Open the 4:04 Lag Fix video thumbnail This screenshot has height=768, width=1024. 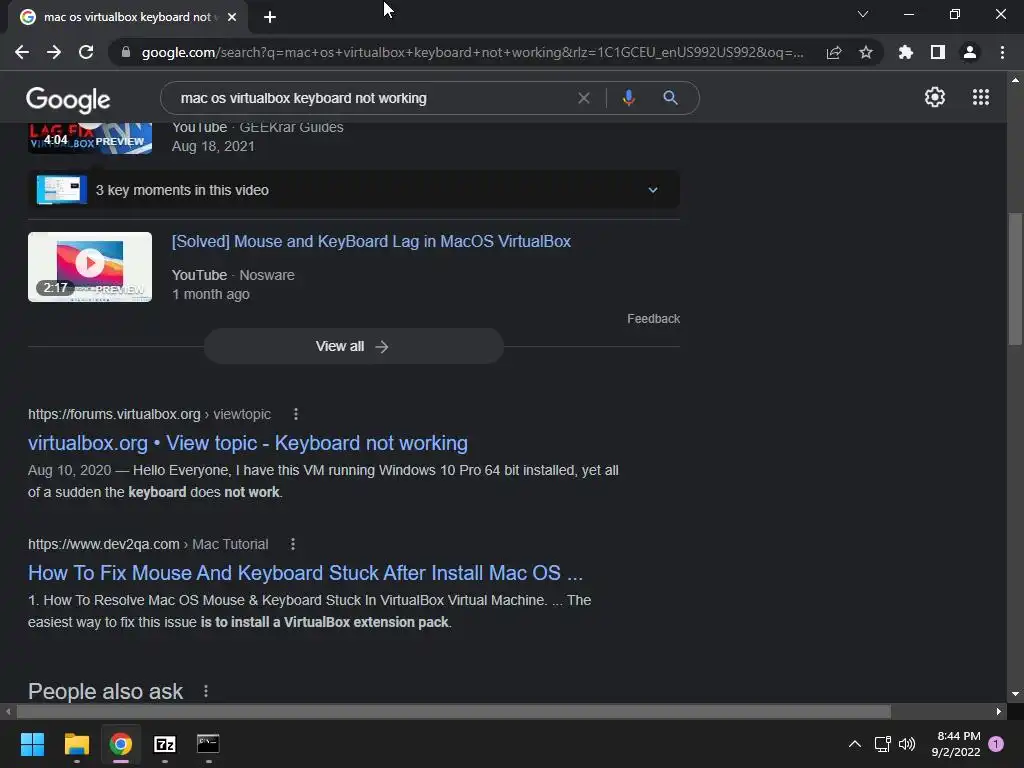pos(90,138)
